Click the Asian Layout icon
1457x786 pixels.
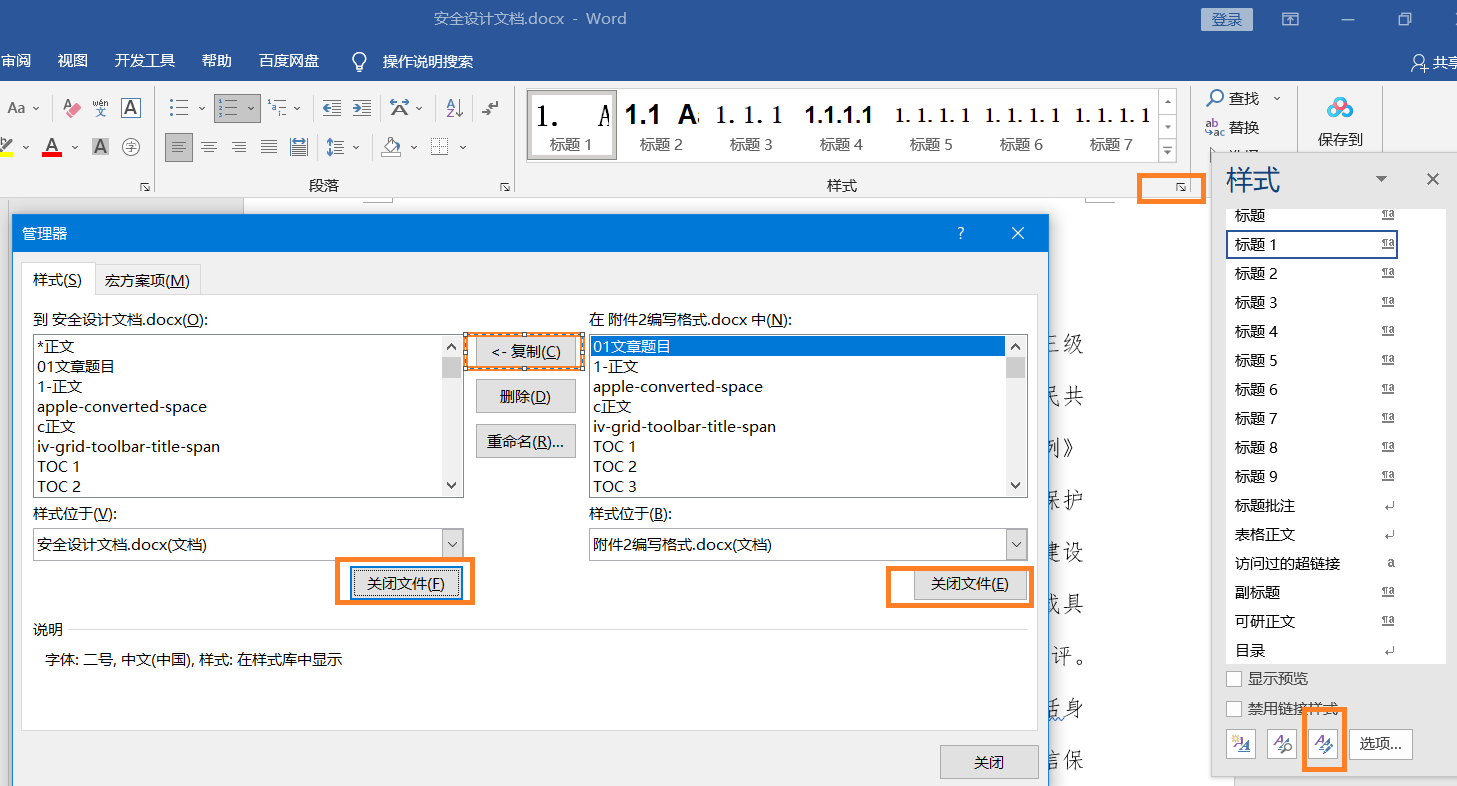(399, 107)
